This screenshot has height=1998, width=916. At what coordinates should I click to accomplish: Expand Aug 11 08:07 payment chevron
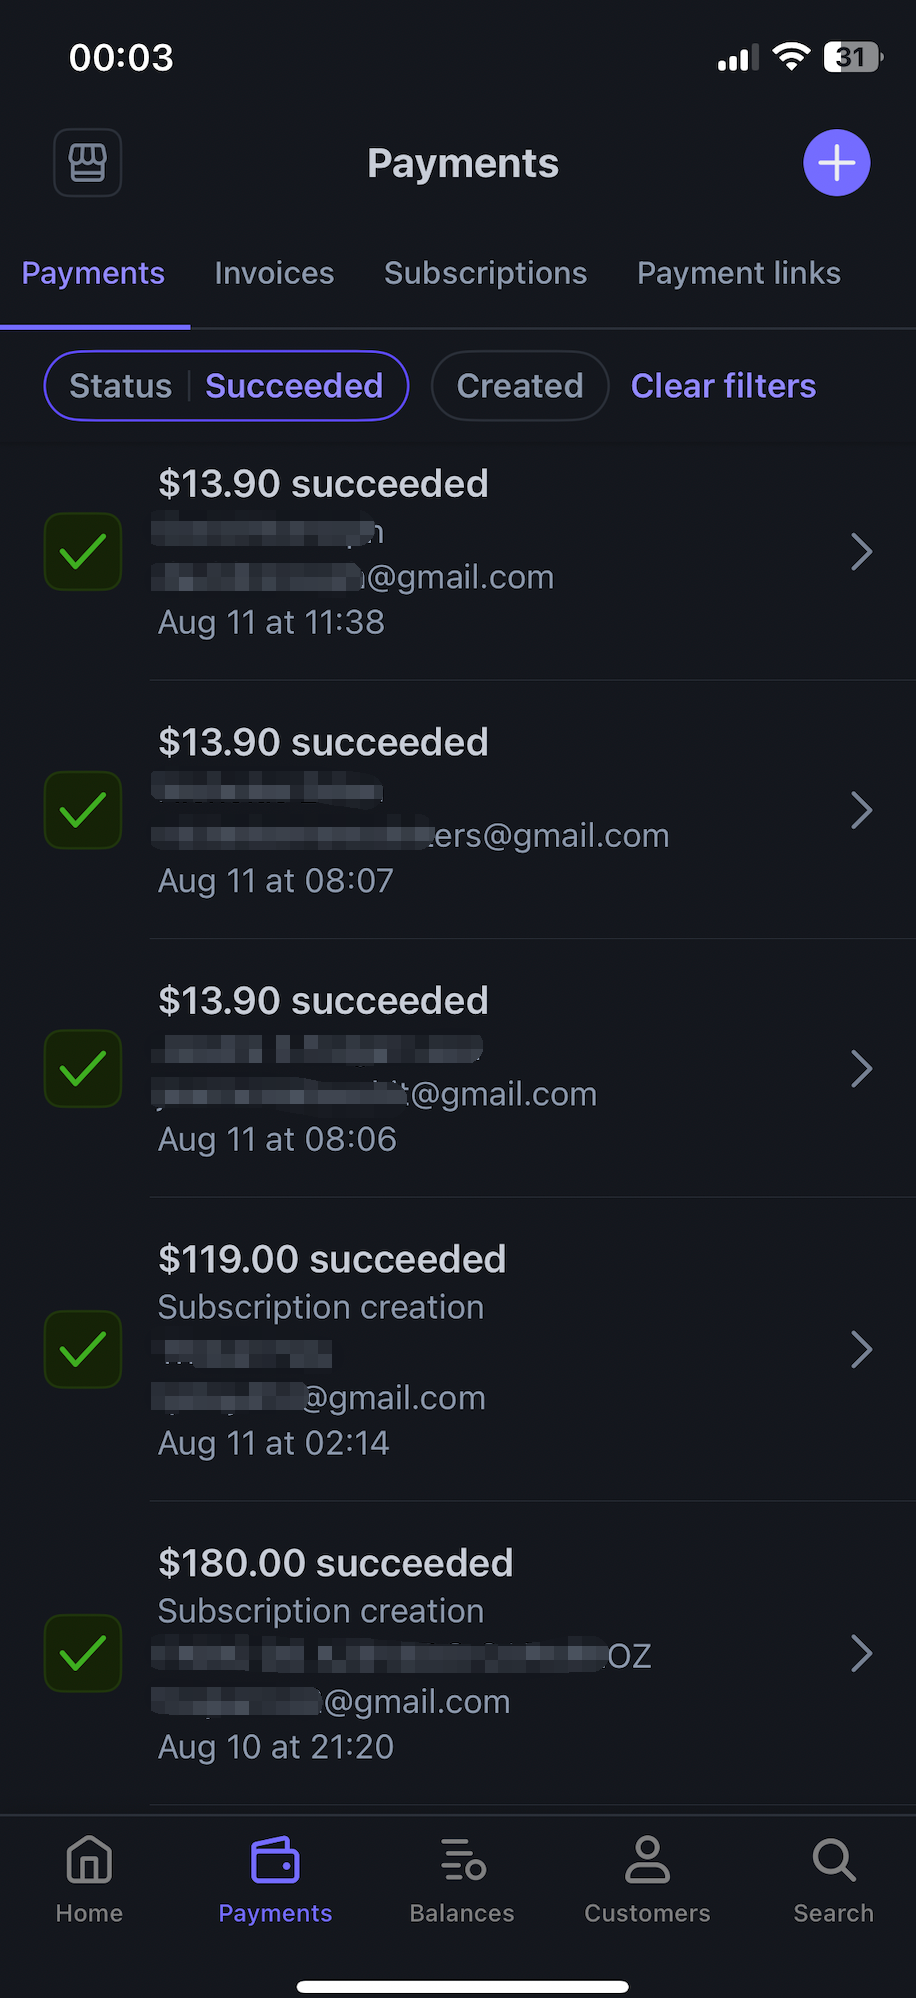861,810
